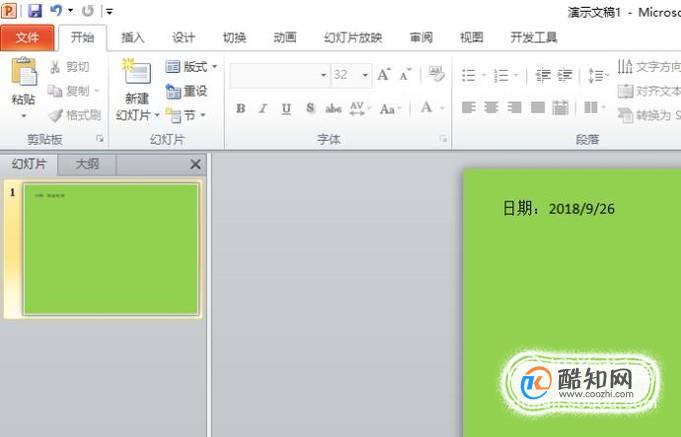This screenshot has height=437, width=681.
Task: Toggle Strikethrough formatting
Action: [333, 108]
